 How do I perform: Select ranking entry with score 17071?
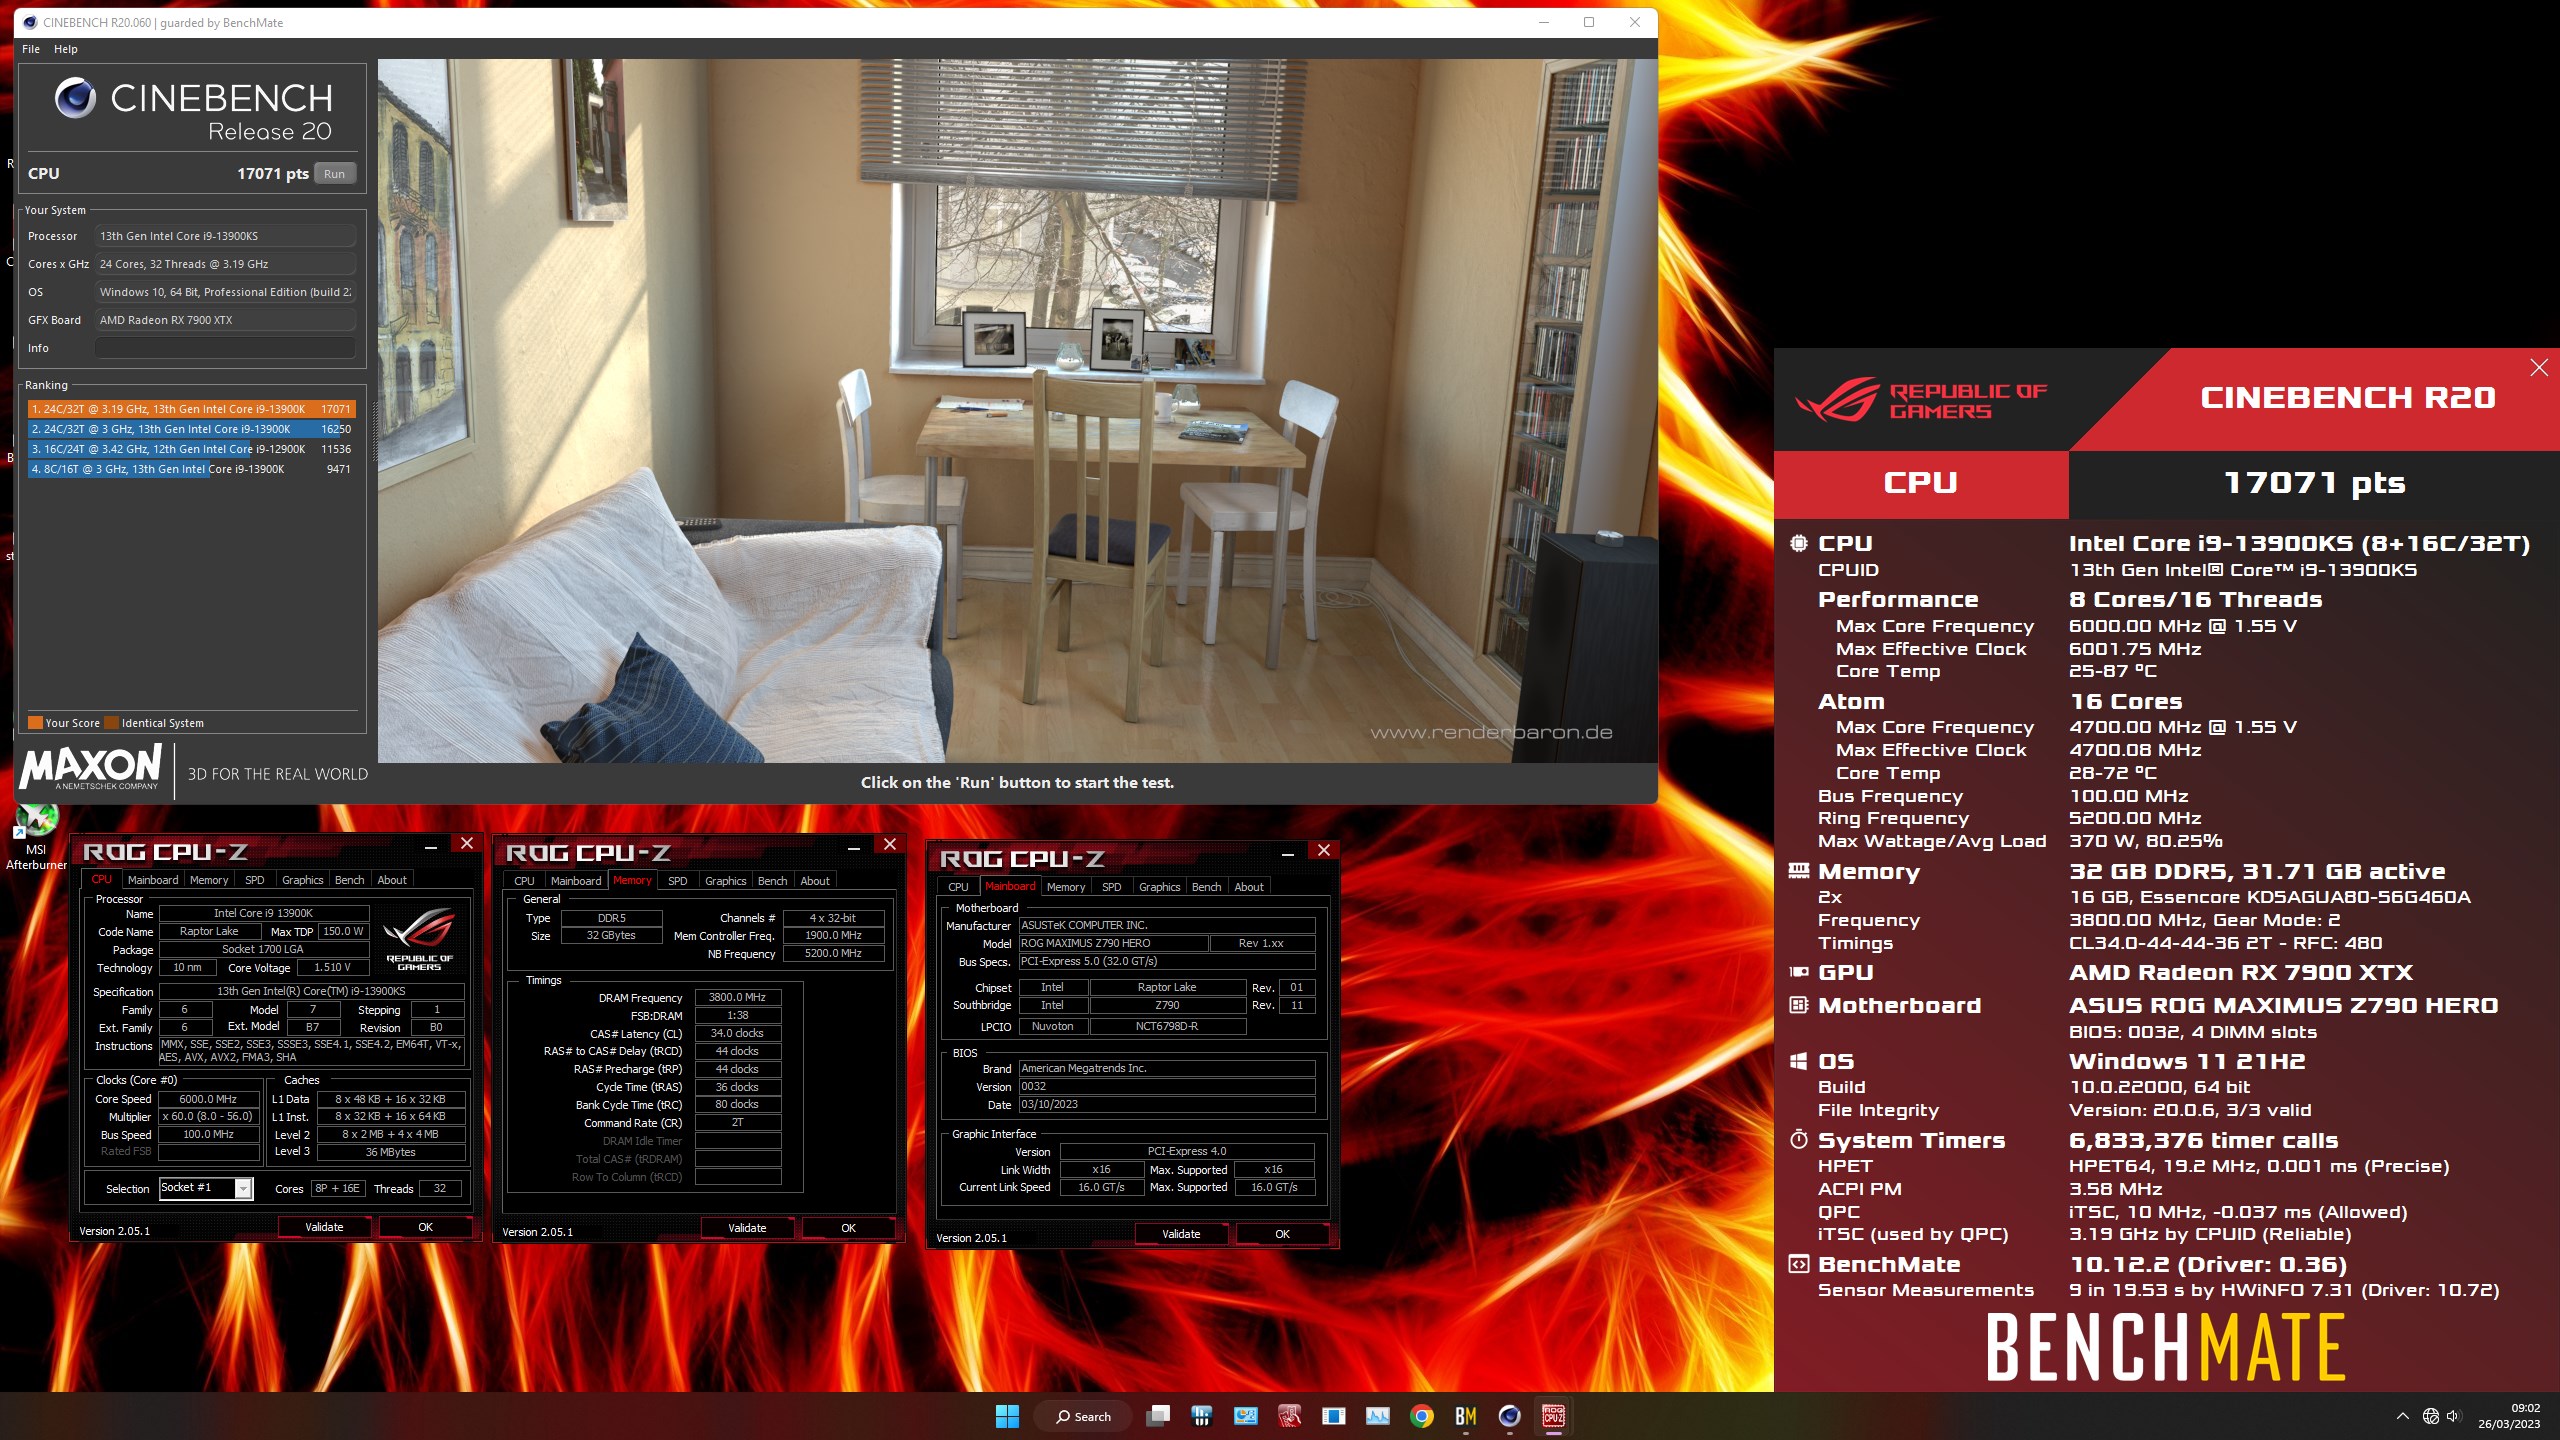pyautogui.click(x=190, y=409)
